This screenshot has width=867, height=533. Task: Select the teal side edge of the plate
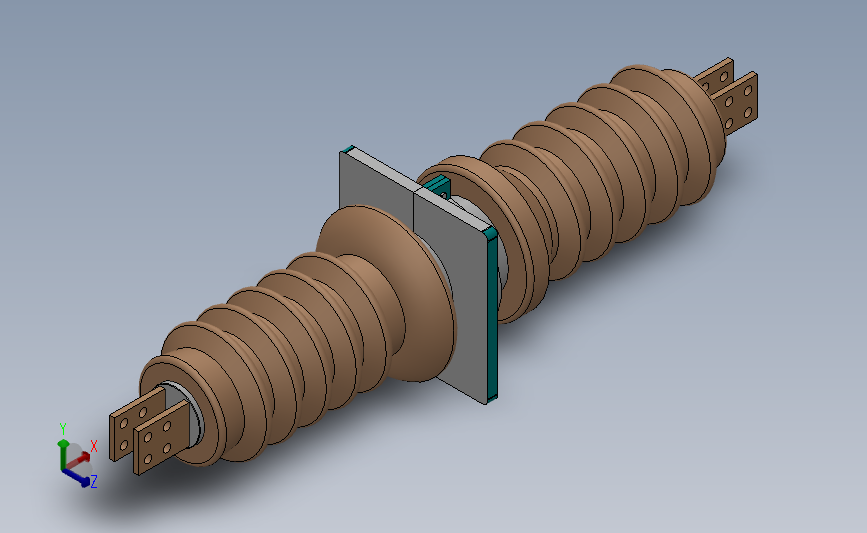coord(492,313)
